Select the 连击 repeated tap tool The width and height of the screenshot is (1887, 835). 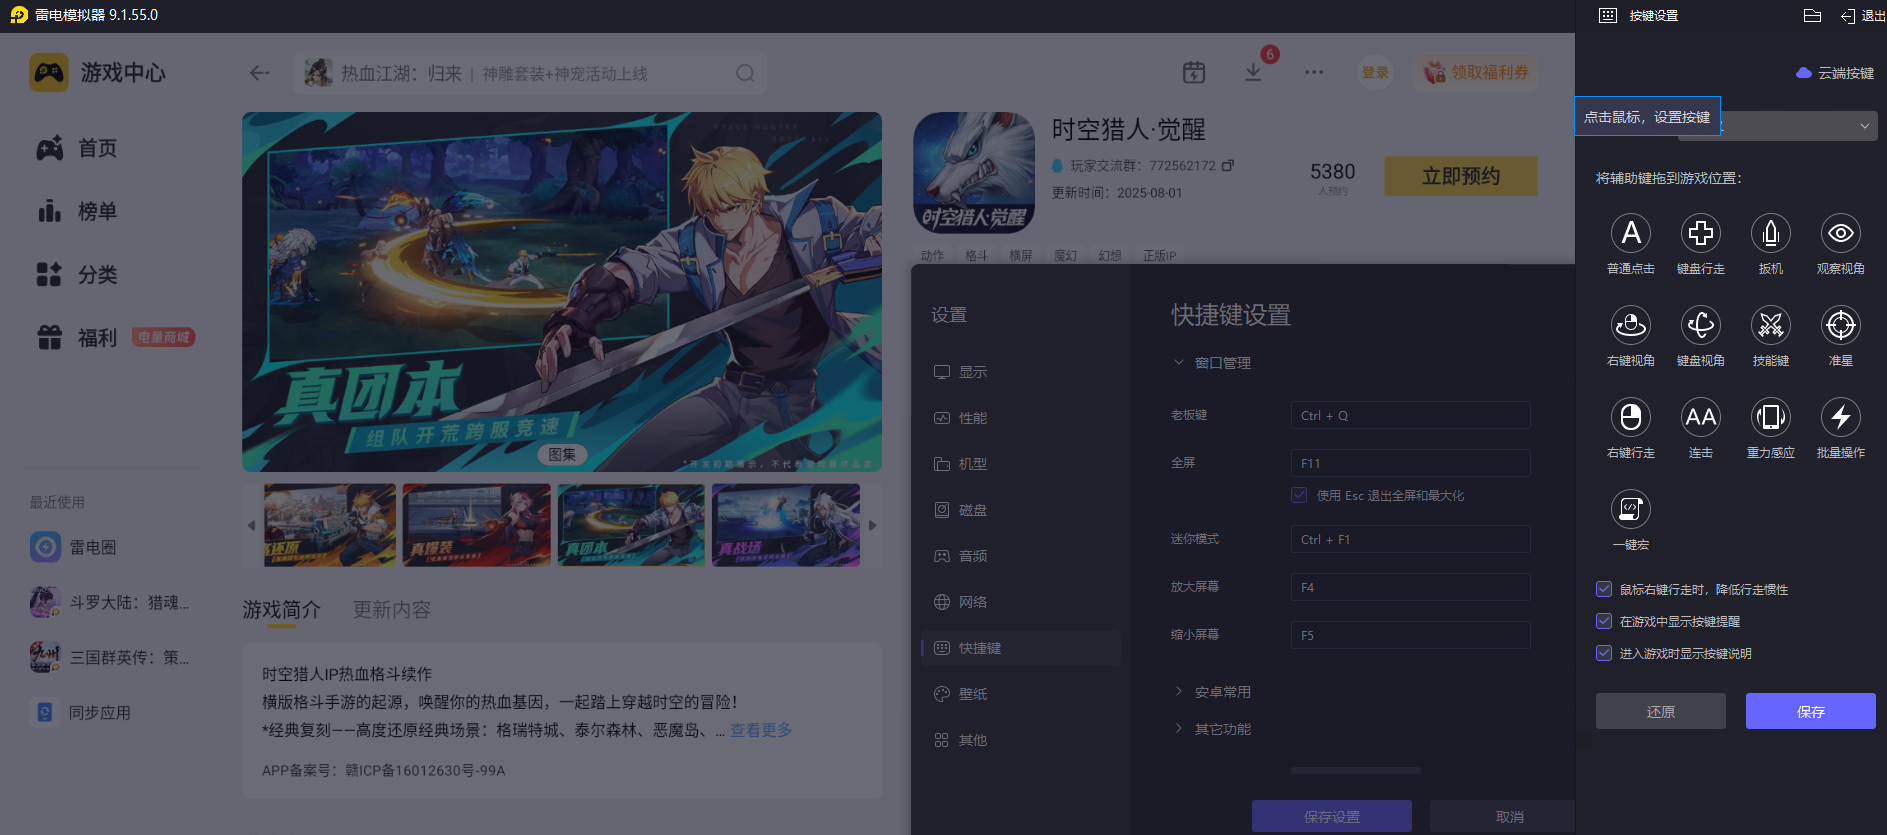[1700, 418]
